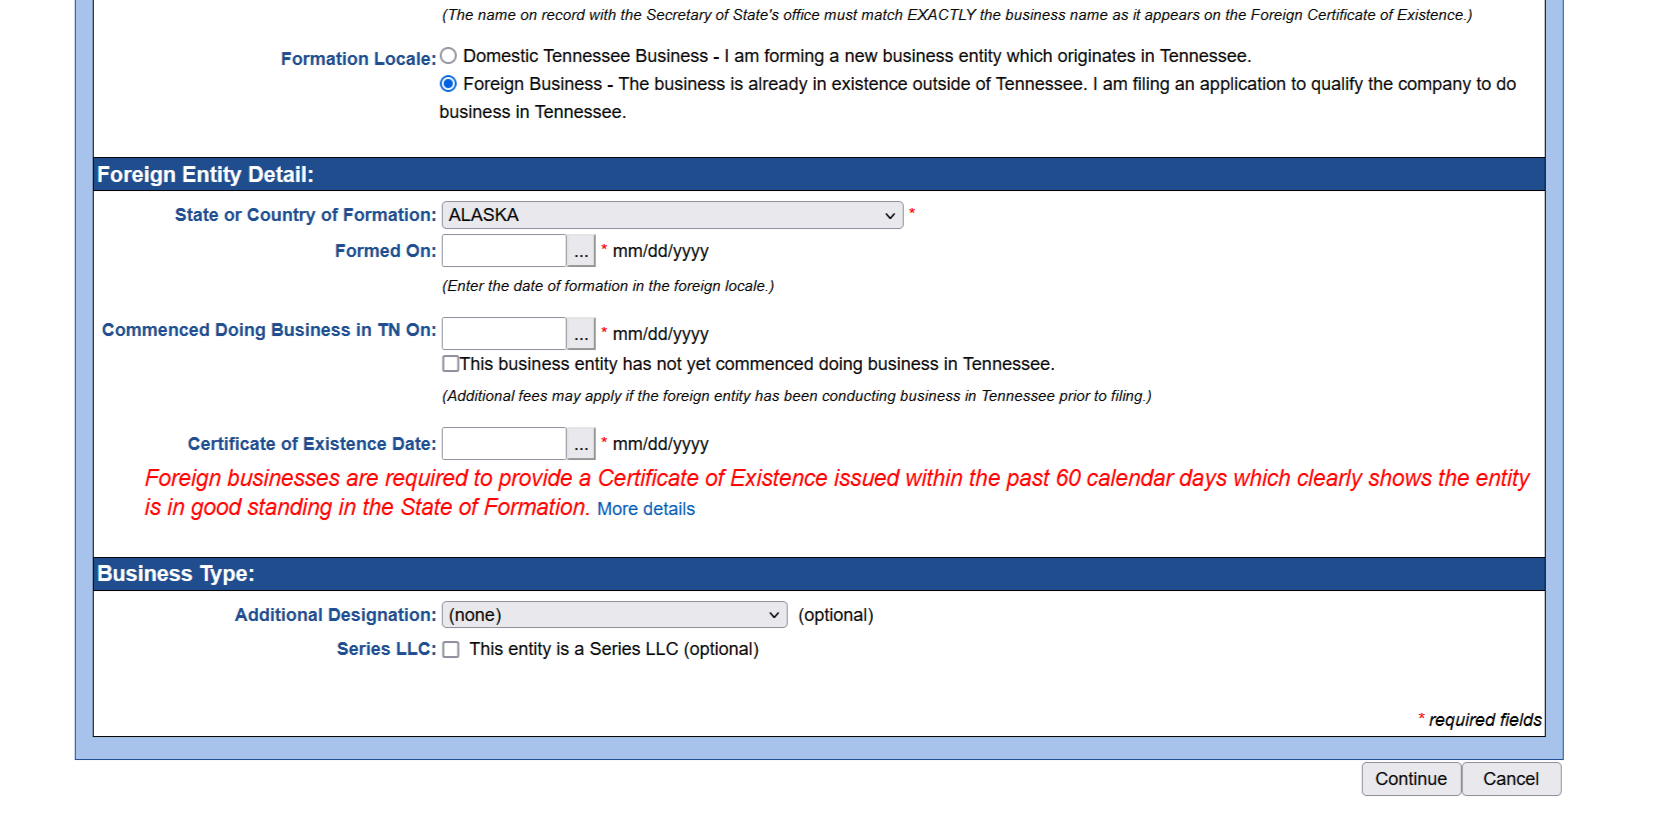
Task: Open the Additional Designation dropdown
Action: [x=614, y=615]
